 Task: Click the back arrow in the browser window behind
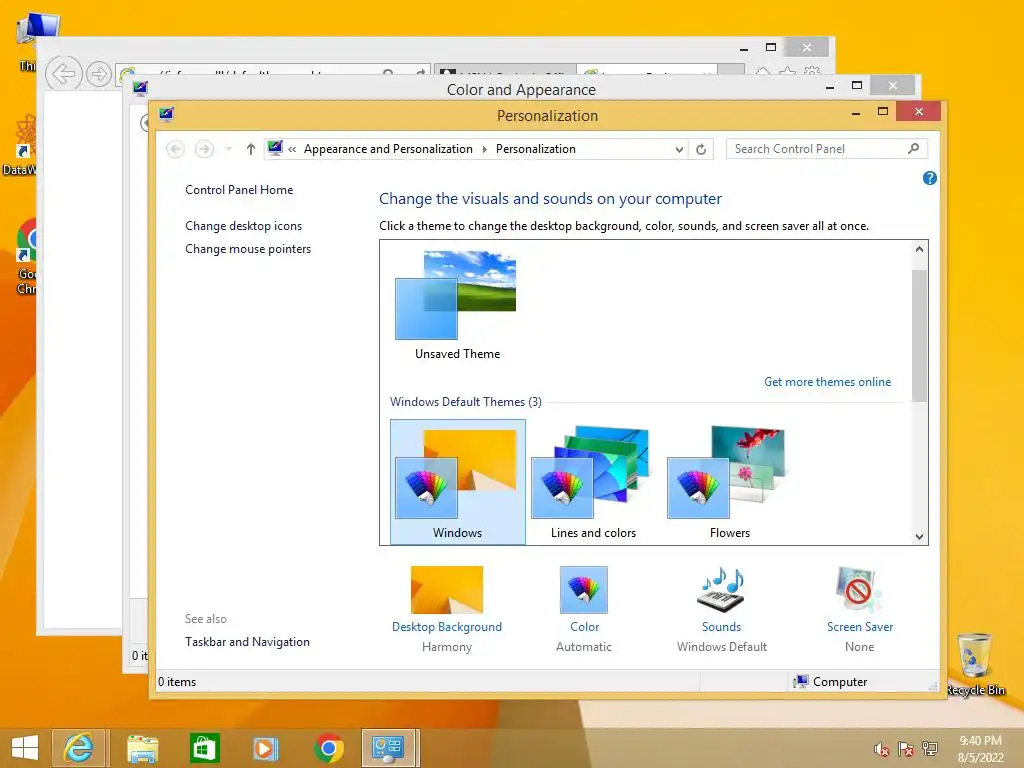pos(63,73)
